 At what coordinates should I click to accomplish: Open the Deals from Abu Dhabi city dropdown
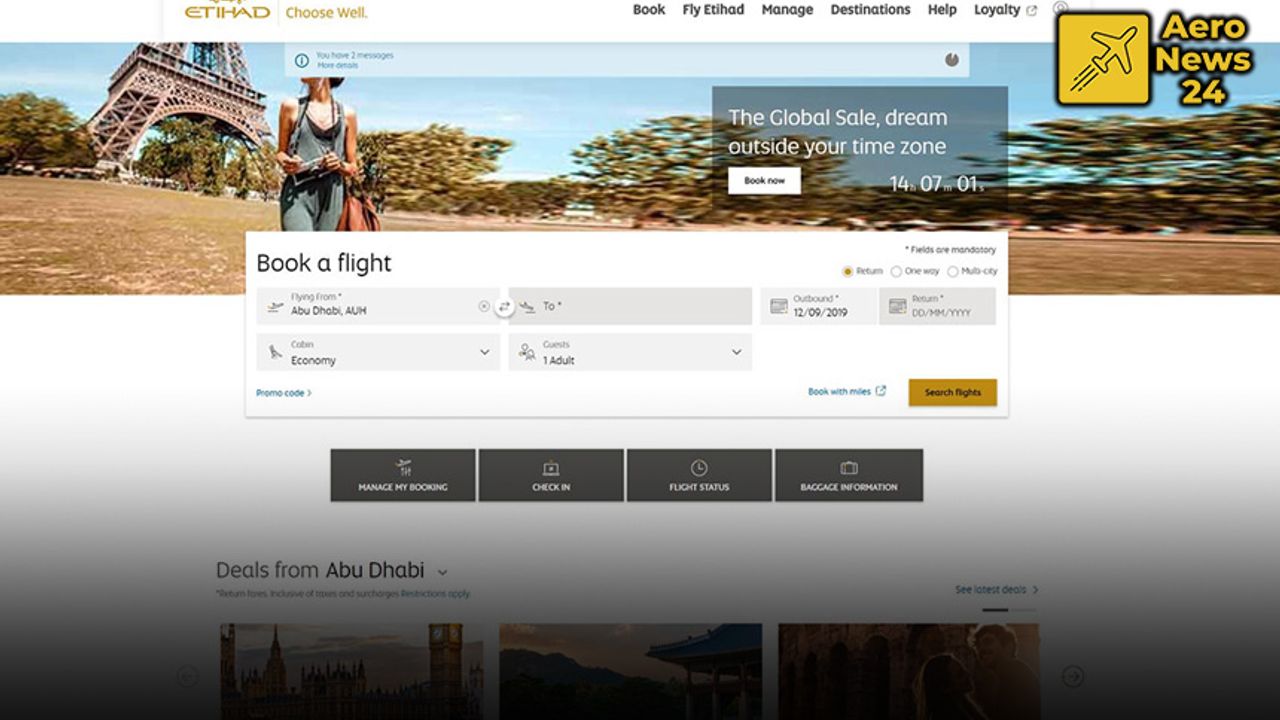[x=442, y=573]
